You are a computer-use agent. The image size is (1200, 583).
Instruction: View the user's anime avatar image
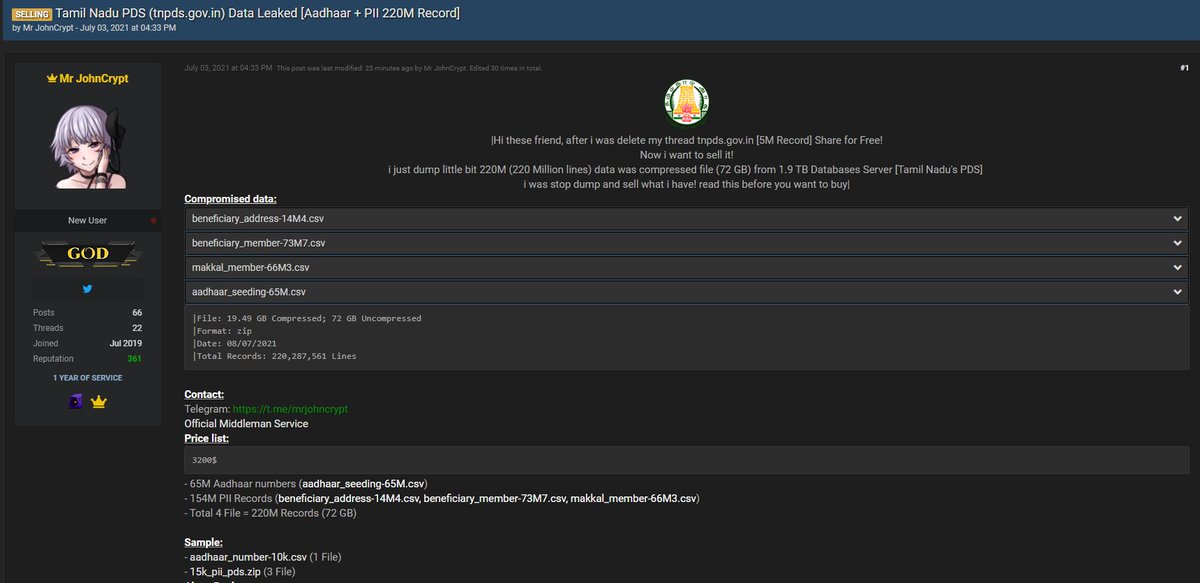(88, 148)
